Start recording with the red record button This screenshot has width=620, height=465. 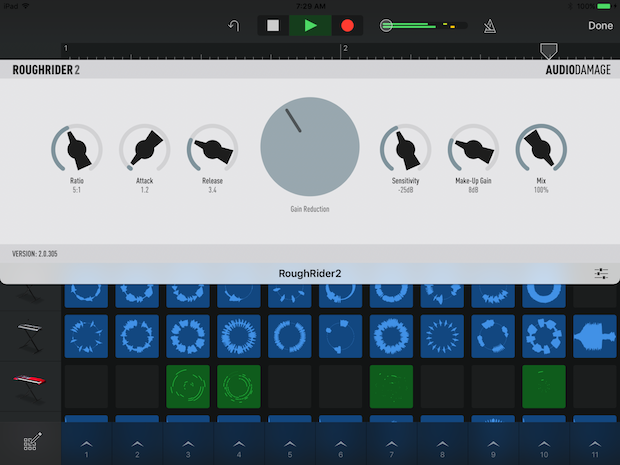coord(347,26)
